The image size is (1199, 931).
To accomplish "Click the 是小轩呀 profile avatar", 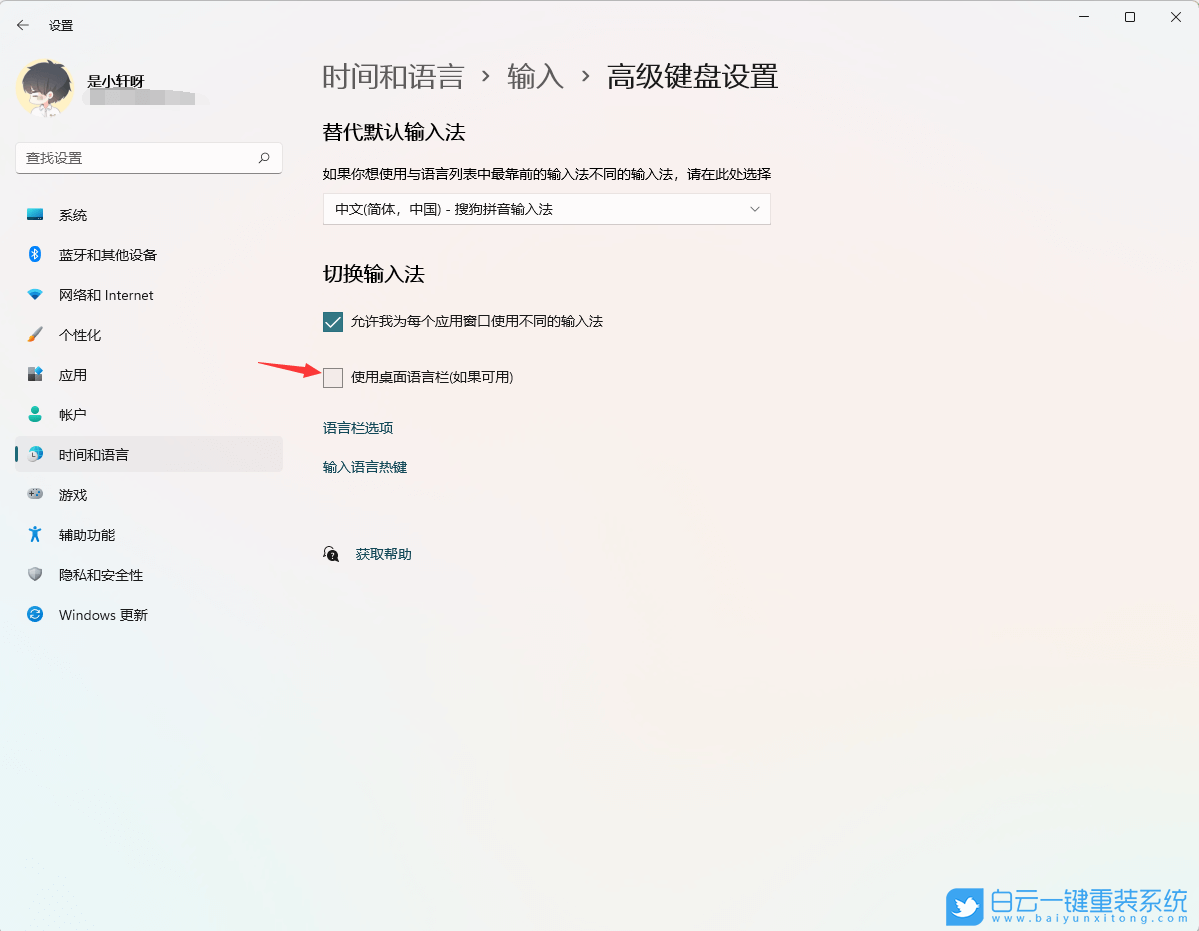I will [46, 88].
